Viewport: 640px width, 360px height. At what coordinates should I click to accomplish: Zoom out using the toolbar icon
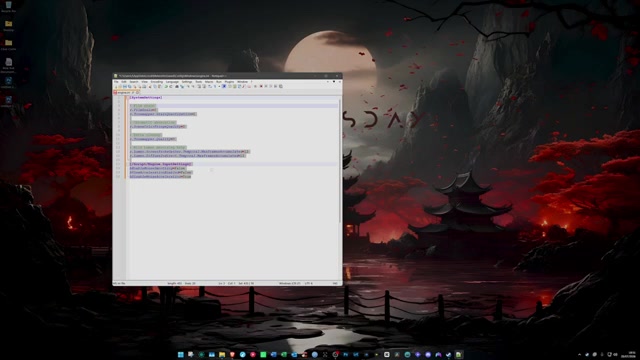(193, 87)
